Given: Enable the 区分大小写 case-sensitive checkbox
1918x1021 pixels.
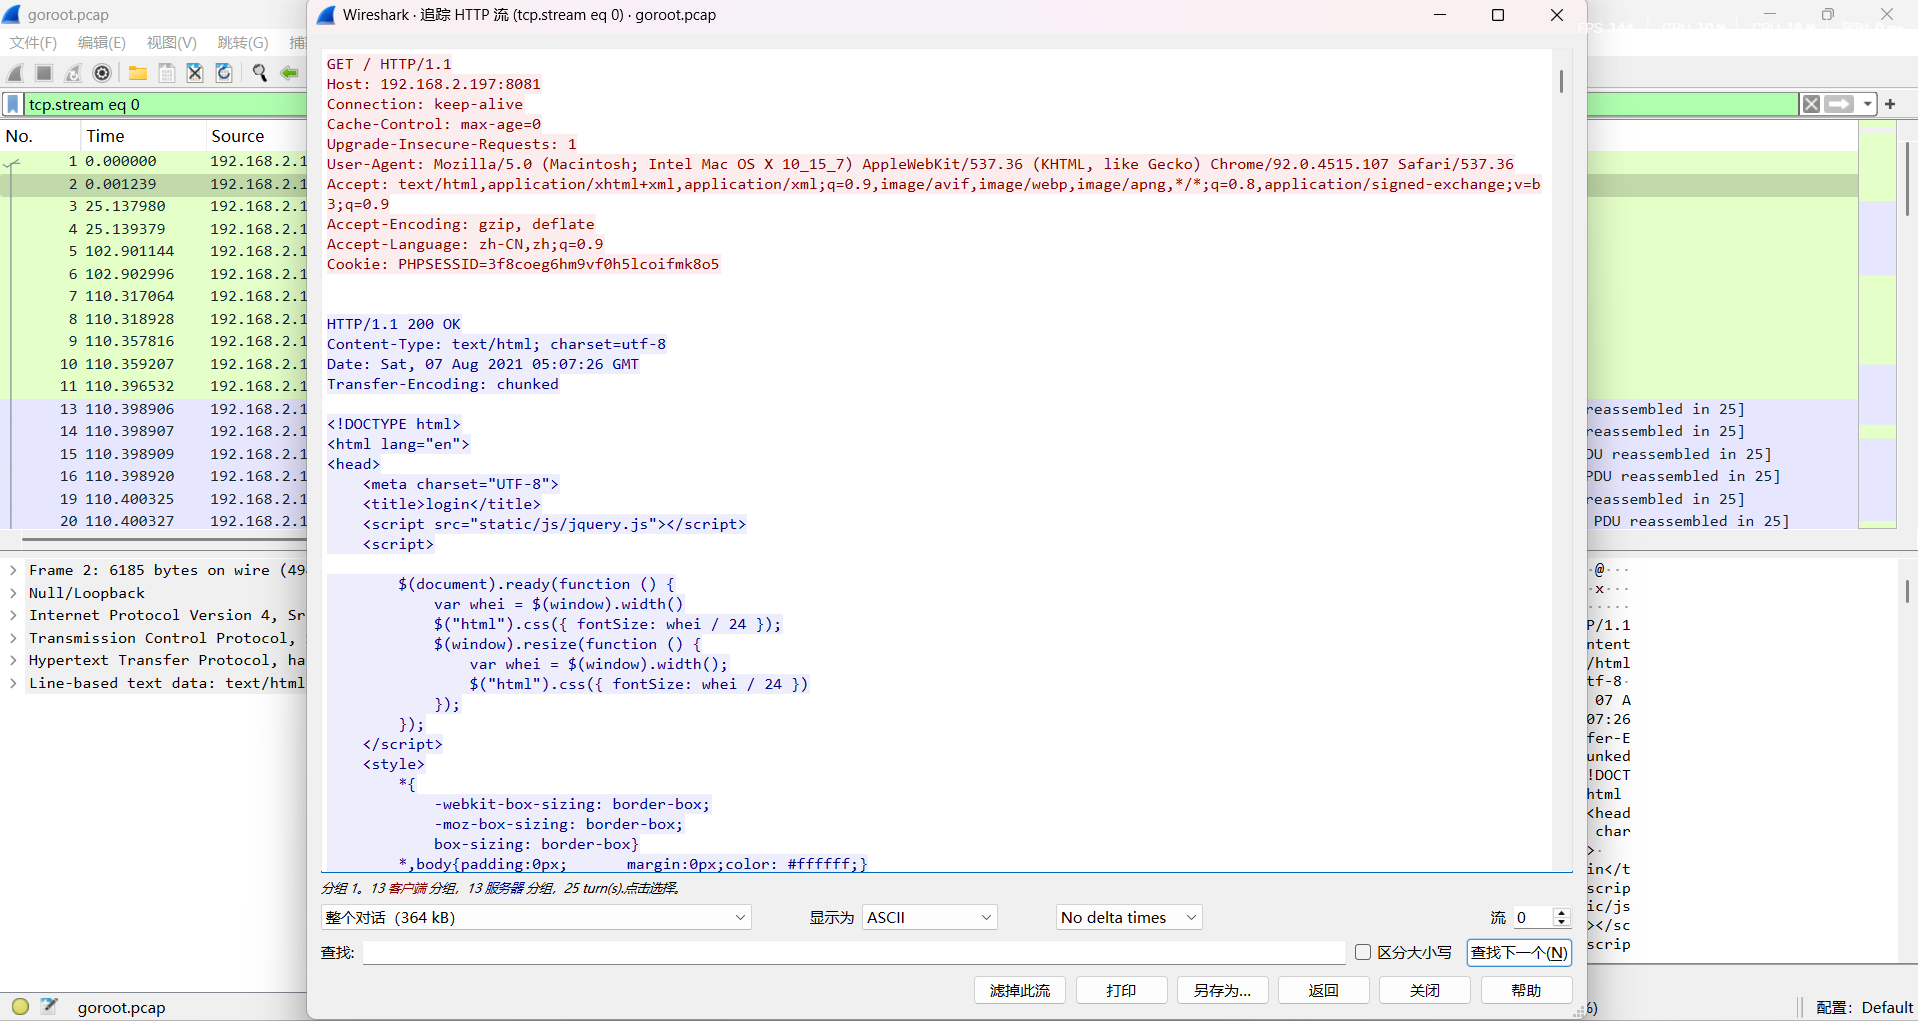Looking at the screenshot, I should point(1362,952).
